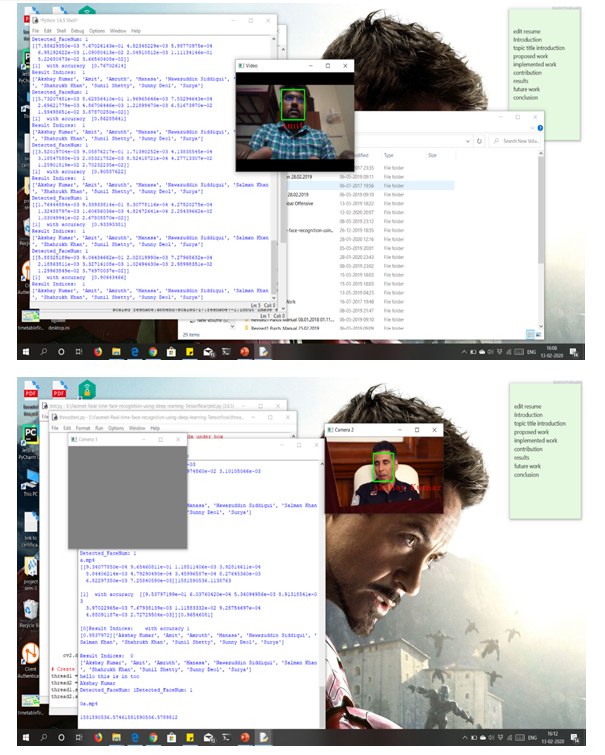Open taskbar search in the upper screenshot
605x755 pixels.
click(x=44, y=352)
